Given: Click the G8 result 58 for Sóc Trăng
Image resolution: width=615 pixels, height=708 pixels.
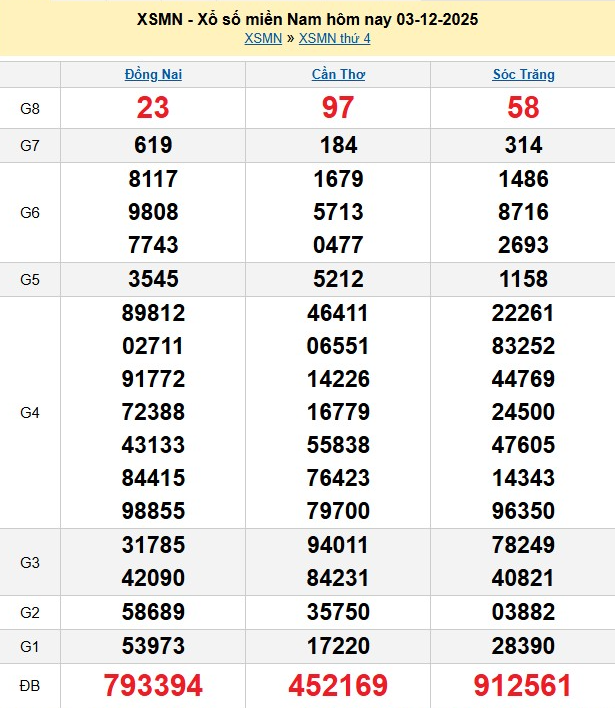Looking at the screenshot, I should click(x=523, y=108).
